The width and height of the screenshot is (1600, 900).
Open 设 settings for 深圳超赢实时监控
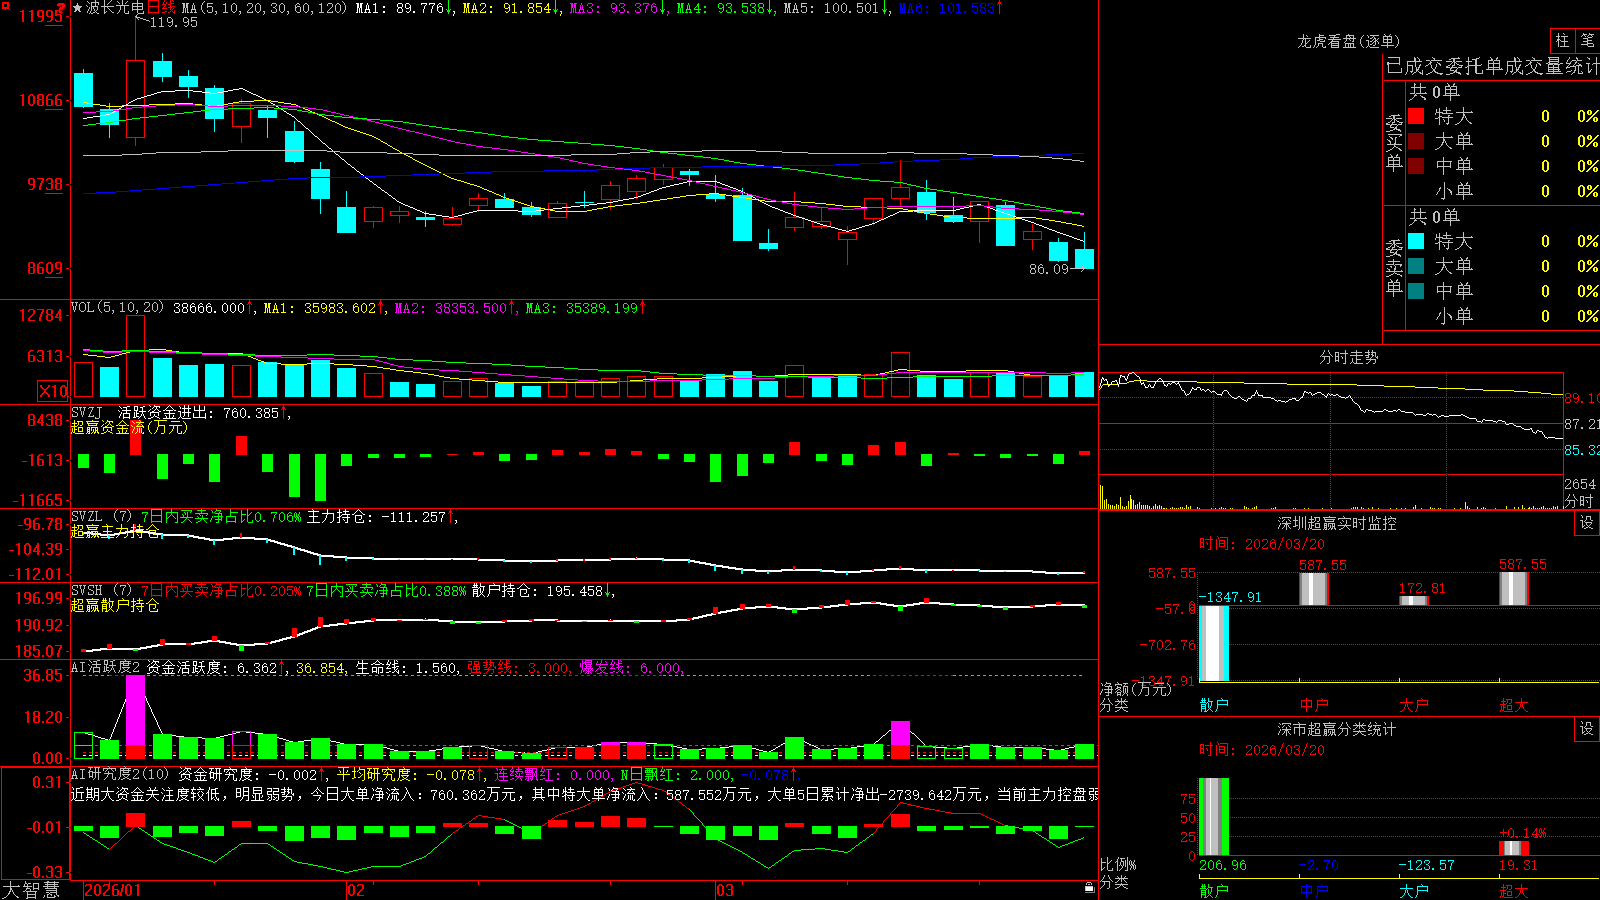1587,523
